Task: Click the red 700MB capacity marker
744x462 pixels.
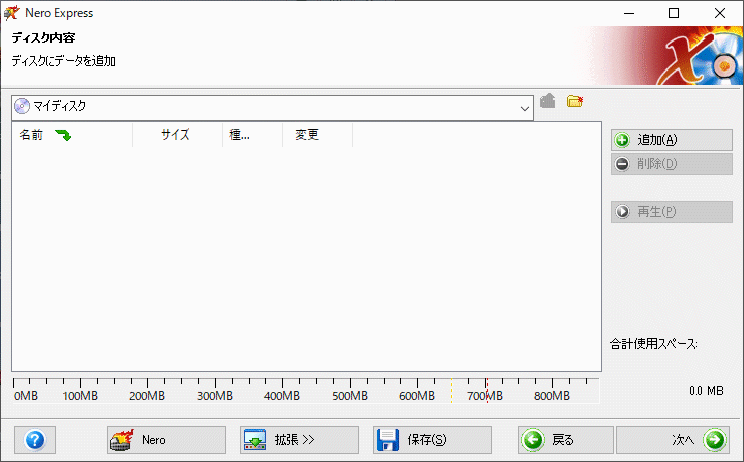Action: pyautogui.click(x=487, y=390)
